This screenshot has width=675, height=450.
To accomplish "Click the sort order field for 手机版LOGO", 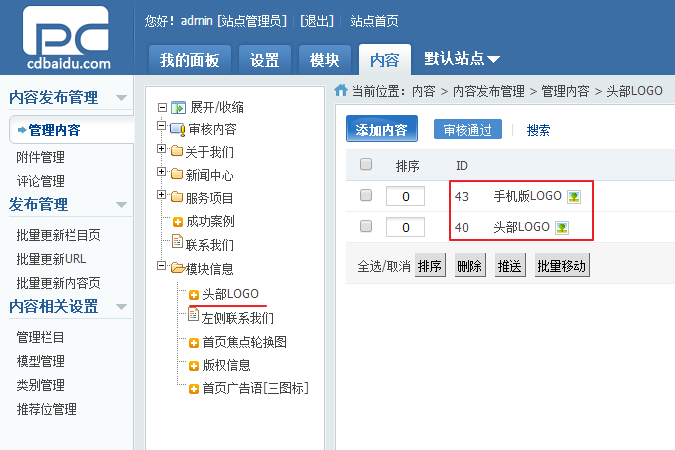I will point(406,196).
